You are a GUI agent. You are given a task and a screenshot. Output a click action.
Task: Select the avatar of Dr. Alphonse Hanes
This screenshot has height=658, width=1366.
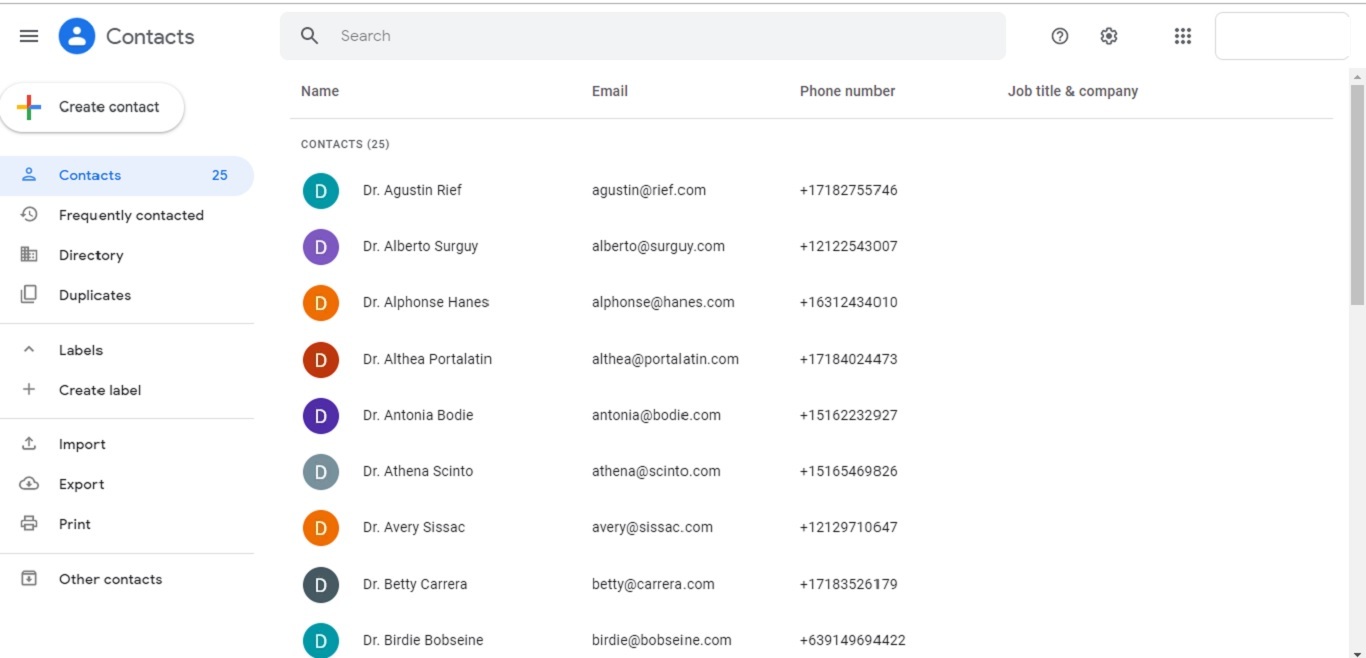[321, 302]
